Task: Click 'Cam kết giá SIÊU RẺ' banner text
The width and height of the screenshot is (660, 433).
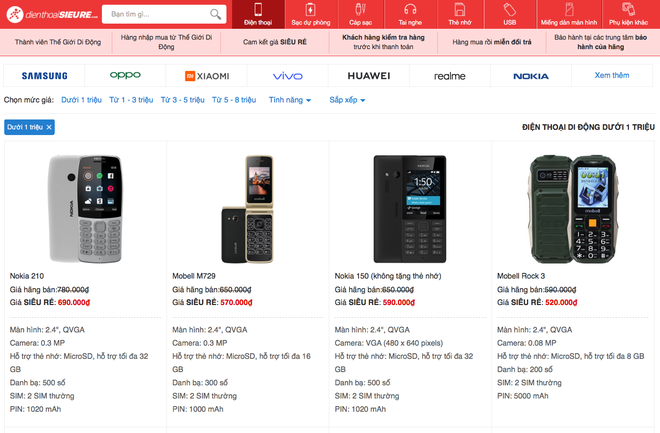Action: pos(275,42)
